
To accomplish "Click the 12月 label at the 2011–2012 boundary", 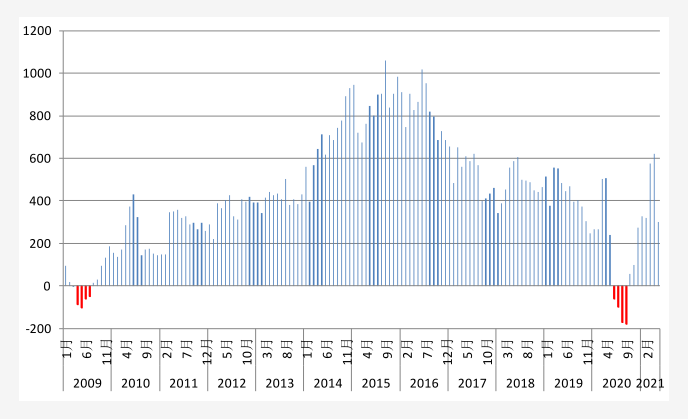I will [208, 352].
